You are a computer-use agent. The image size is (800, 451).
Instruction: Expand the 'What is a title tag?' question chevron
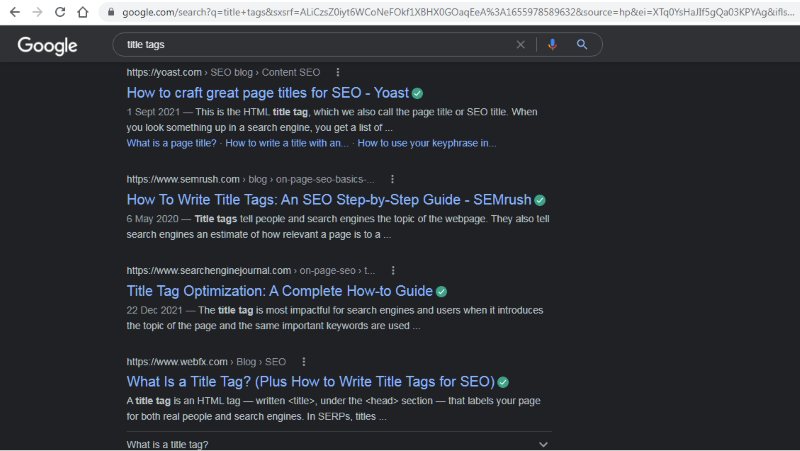(543, 444)
